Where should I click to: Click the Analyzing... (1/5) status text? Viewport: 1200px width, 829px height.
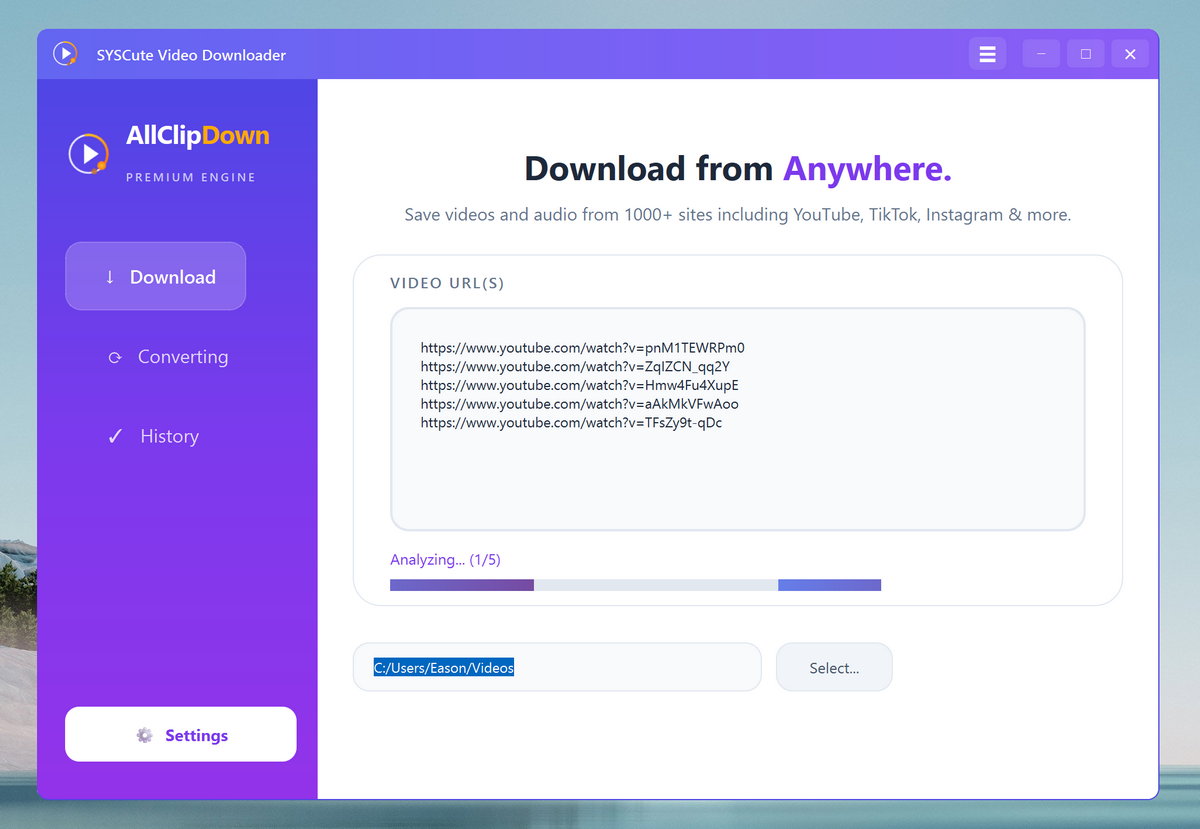pos(445,559)
